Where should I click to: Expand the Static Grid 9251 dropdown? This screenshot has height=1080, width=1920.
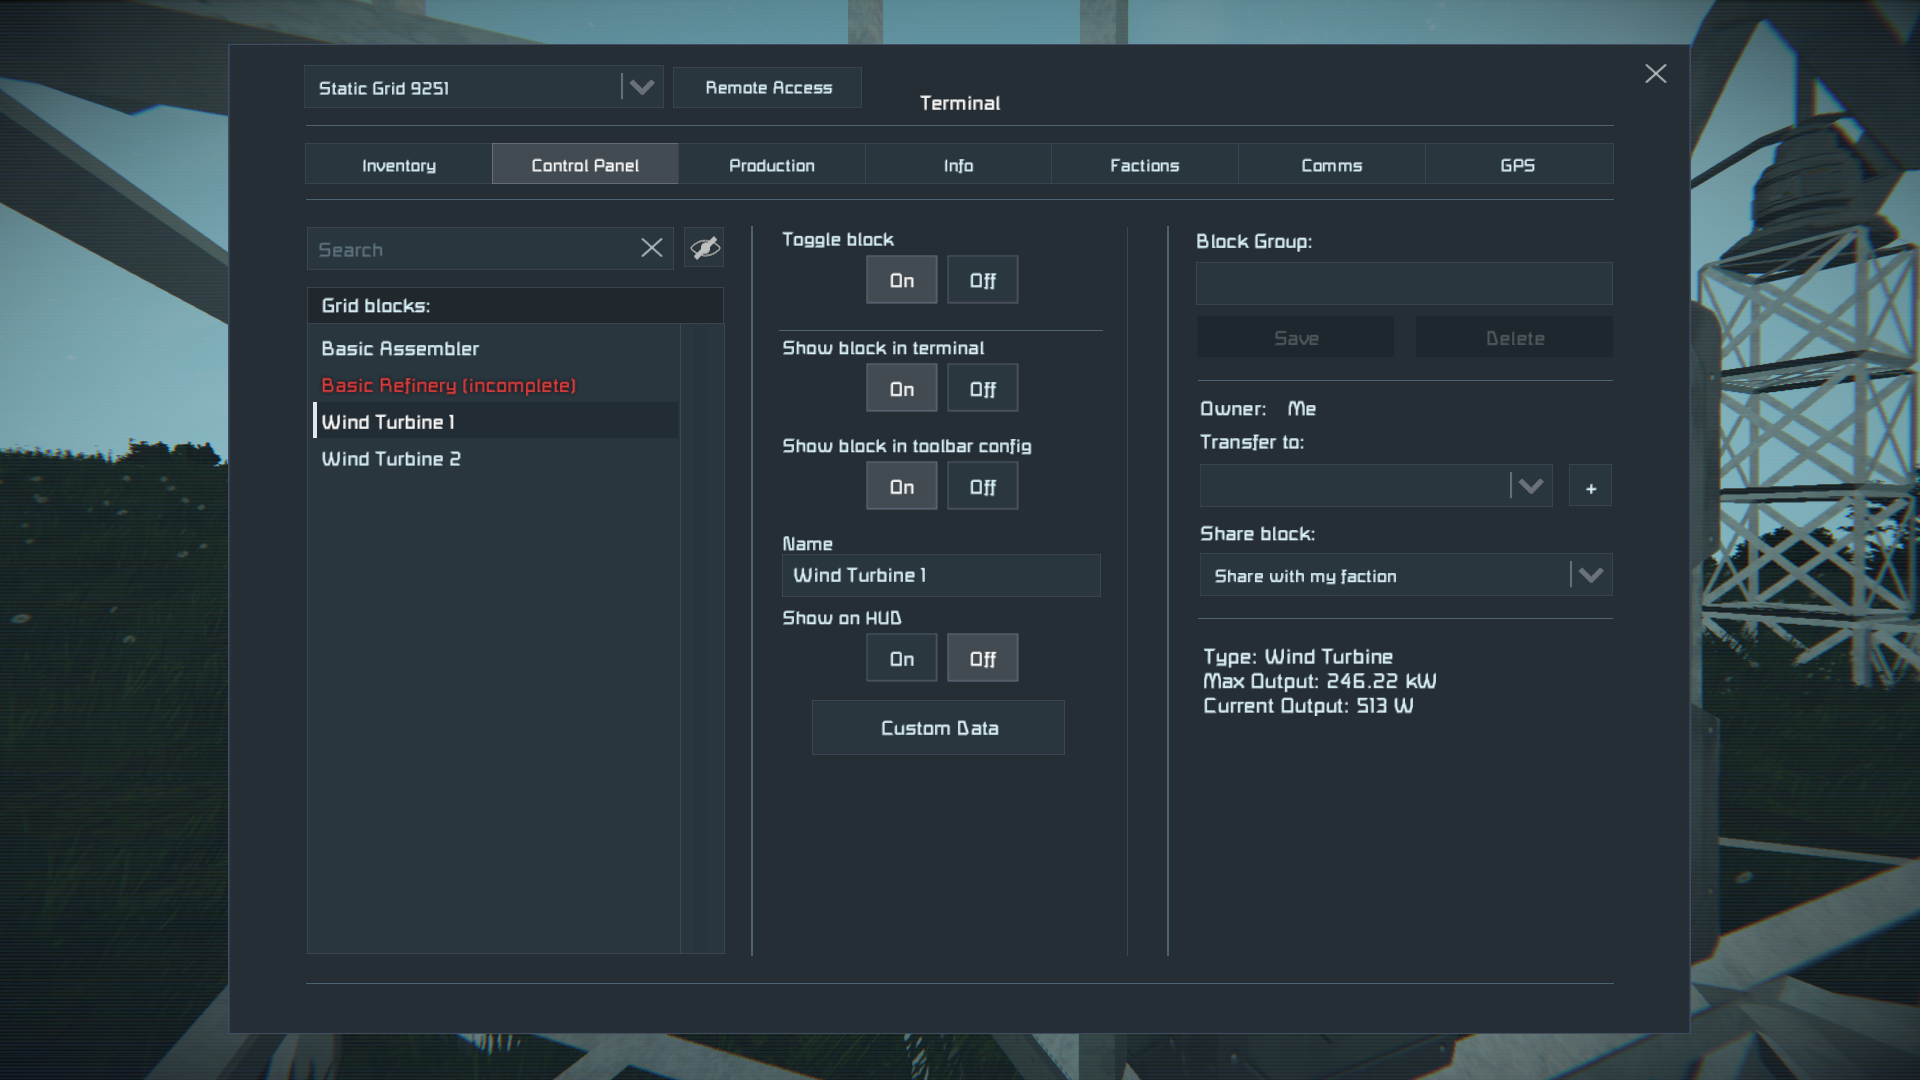coord(641,88)
